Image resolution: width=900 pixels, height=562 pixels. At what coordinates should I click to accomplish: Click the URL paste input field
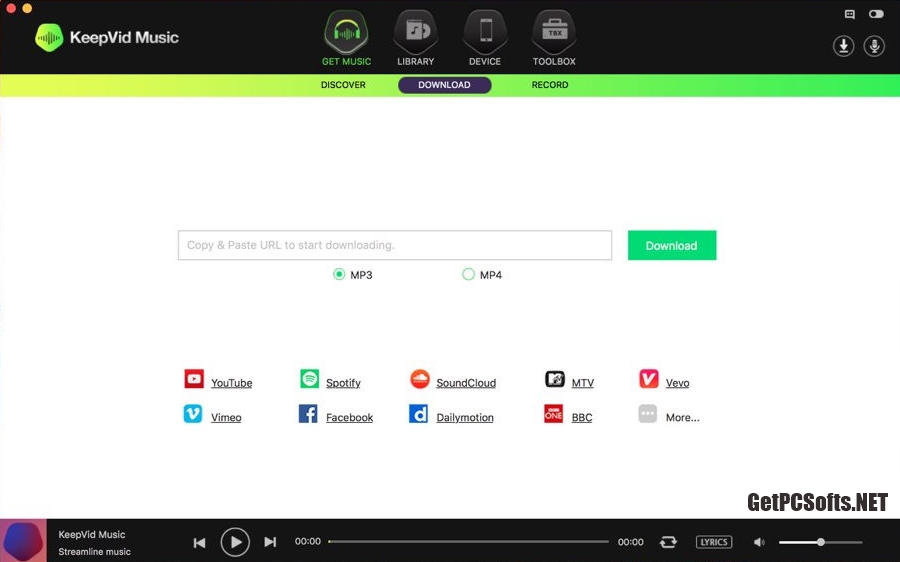(x=395, y=245)
